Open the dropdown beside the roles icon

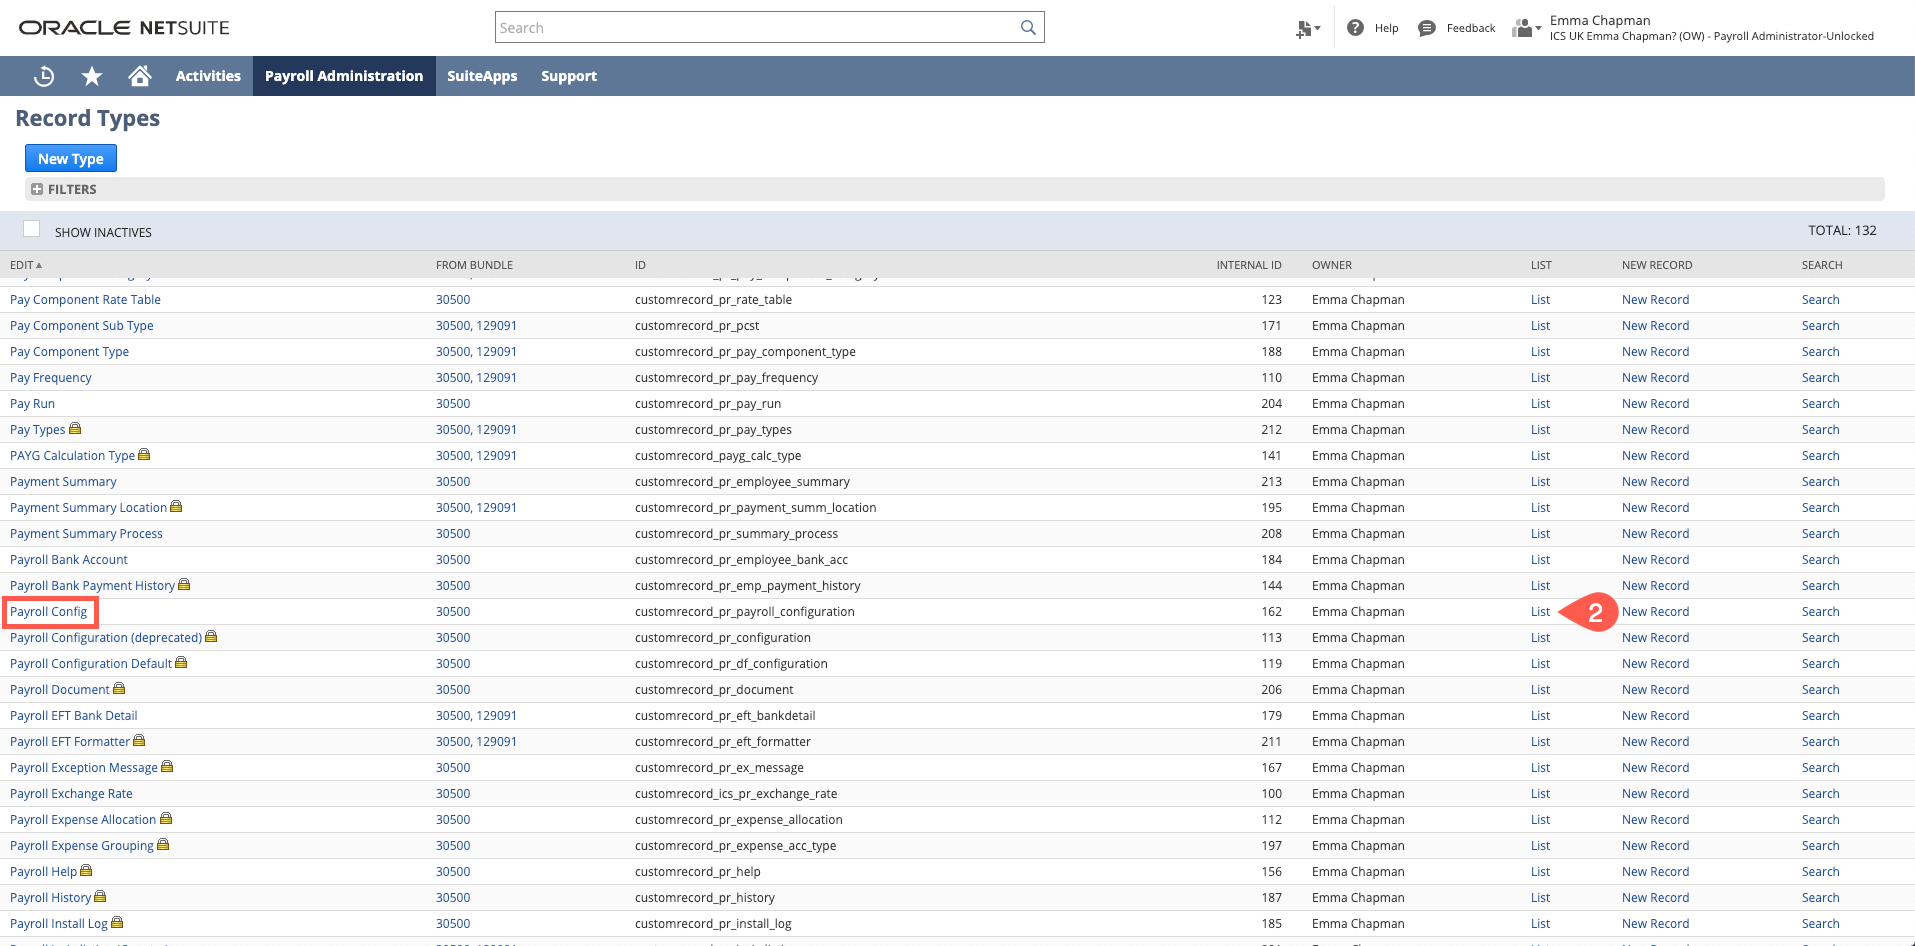point(1316,28)
